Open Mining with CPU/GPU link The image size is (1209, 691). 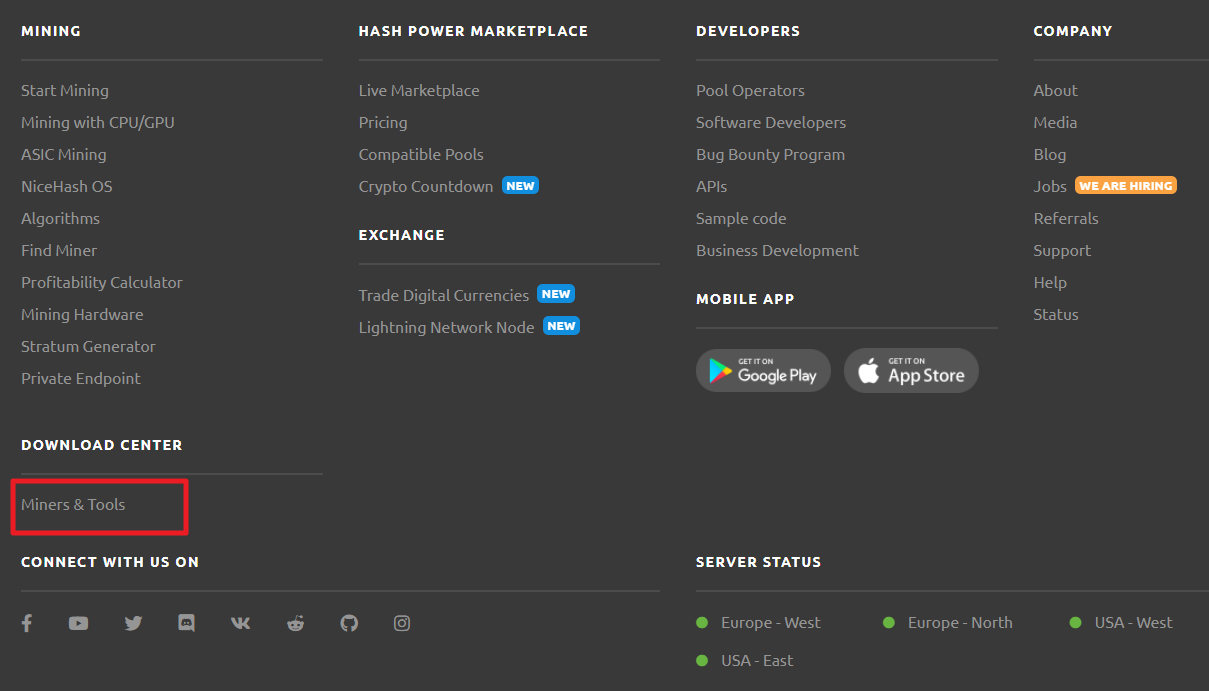click(x=98, y=122)
